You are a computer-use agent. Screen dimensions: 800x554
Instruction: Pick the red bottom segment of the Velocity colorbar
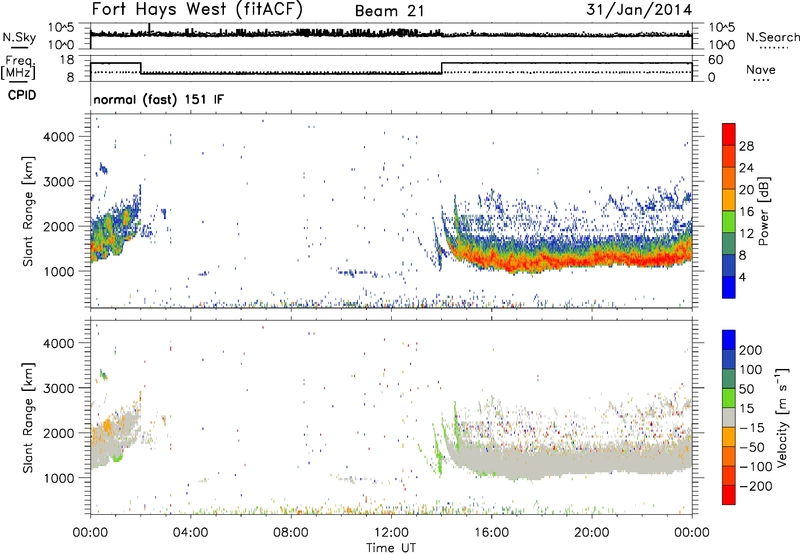[729, 495]
